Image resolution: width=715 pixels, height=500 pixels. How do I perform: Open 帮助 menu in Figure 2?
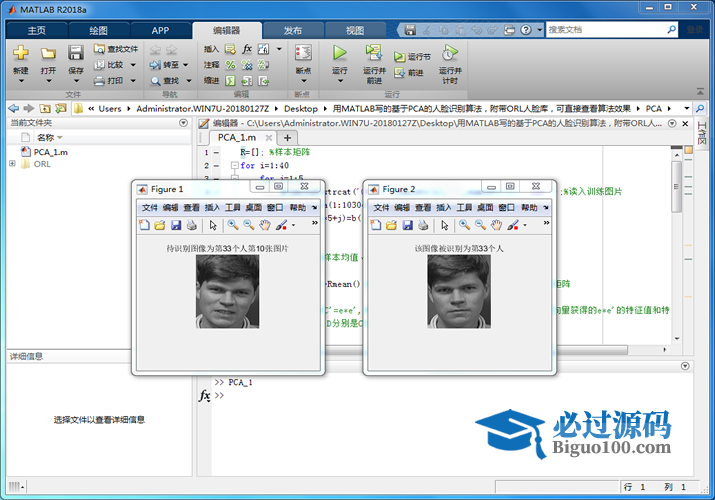(529, 208)
